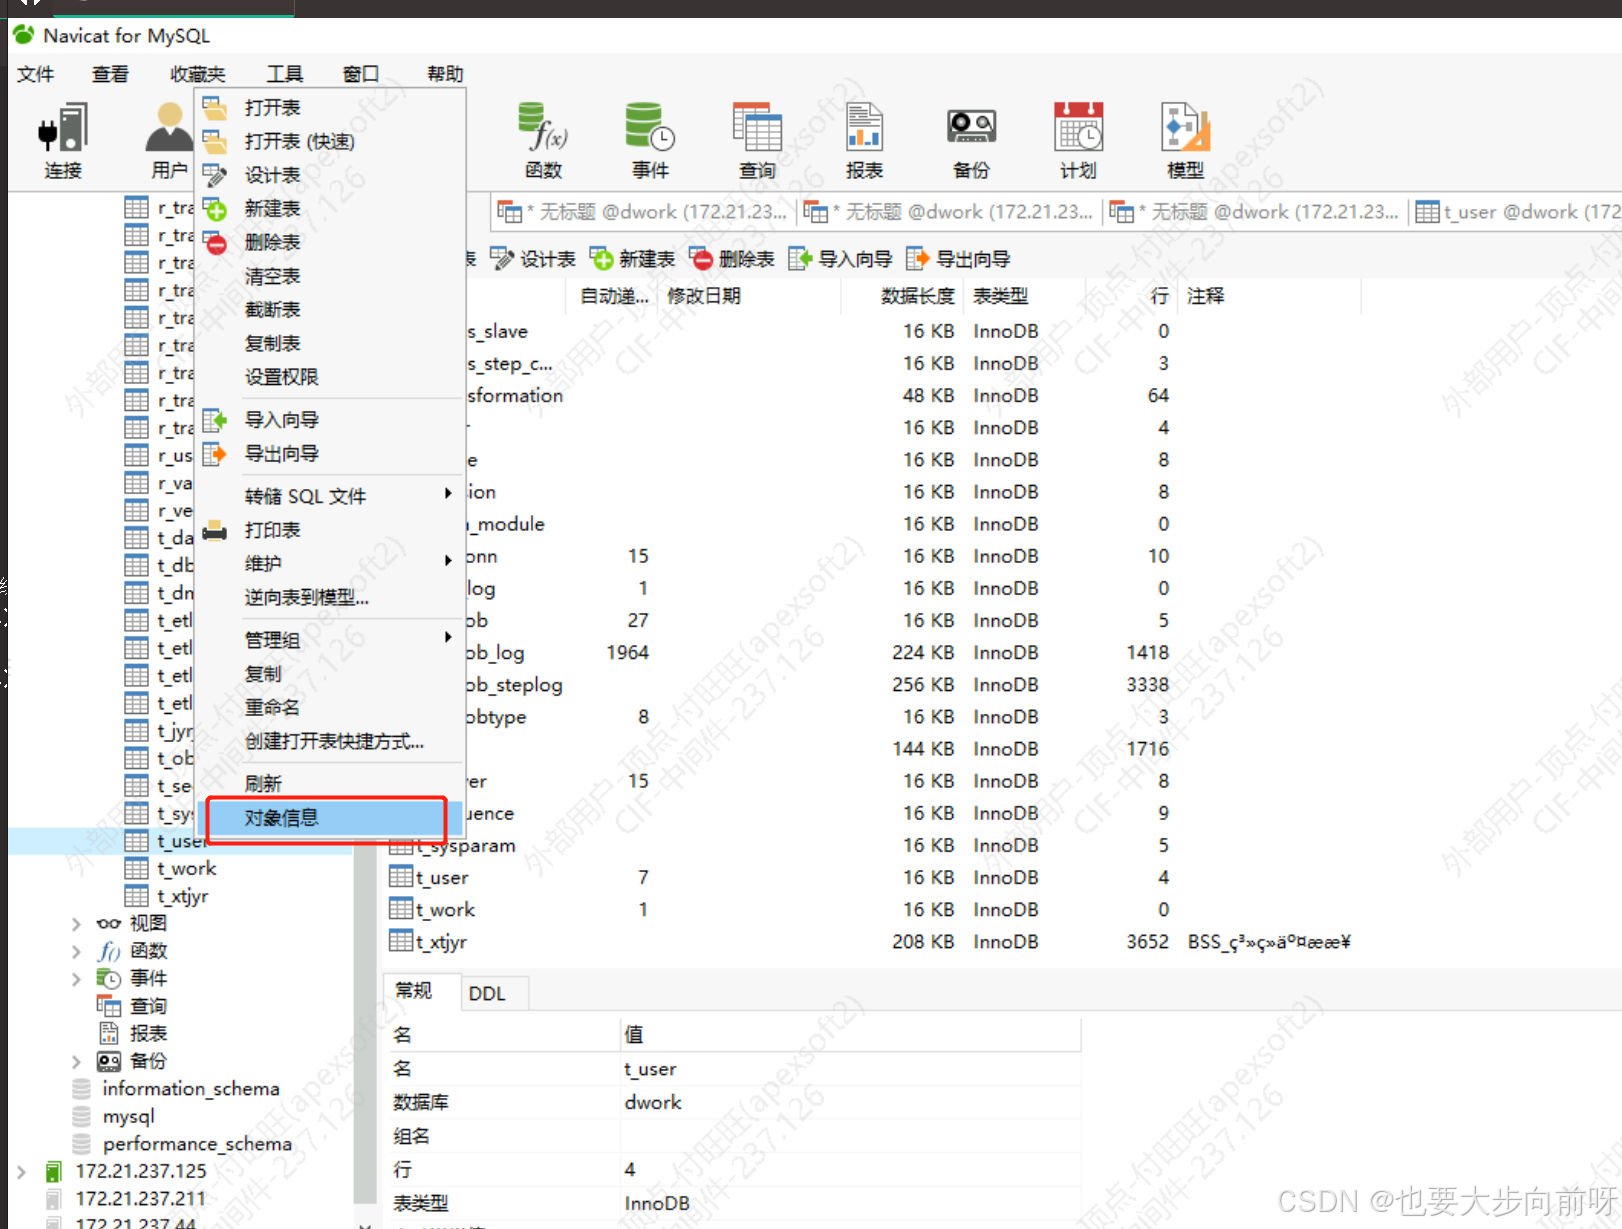Select the 172.21.237.211 connection
This screenshot has width=1622, height=1229.
140,1198
